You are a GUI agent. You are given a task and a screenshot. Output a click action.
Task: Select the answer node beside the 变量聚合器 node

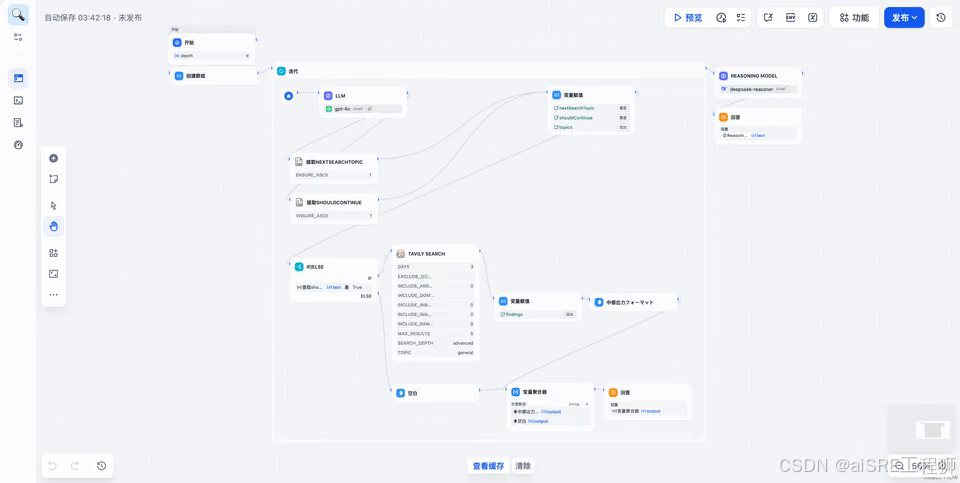pyautogui.click(x=648, y=402)
